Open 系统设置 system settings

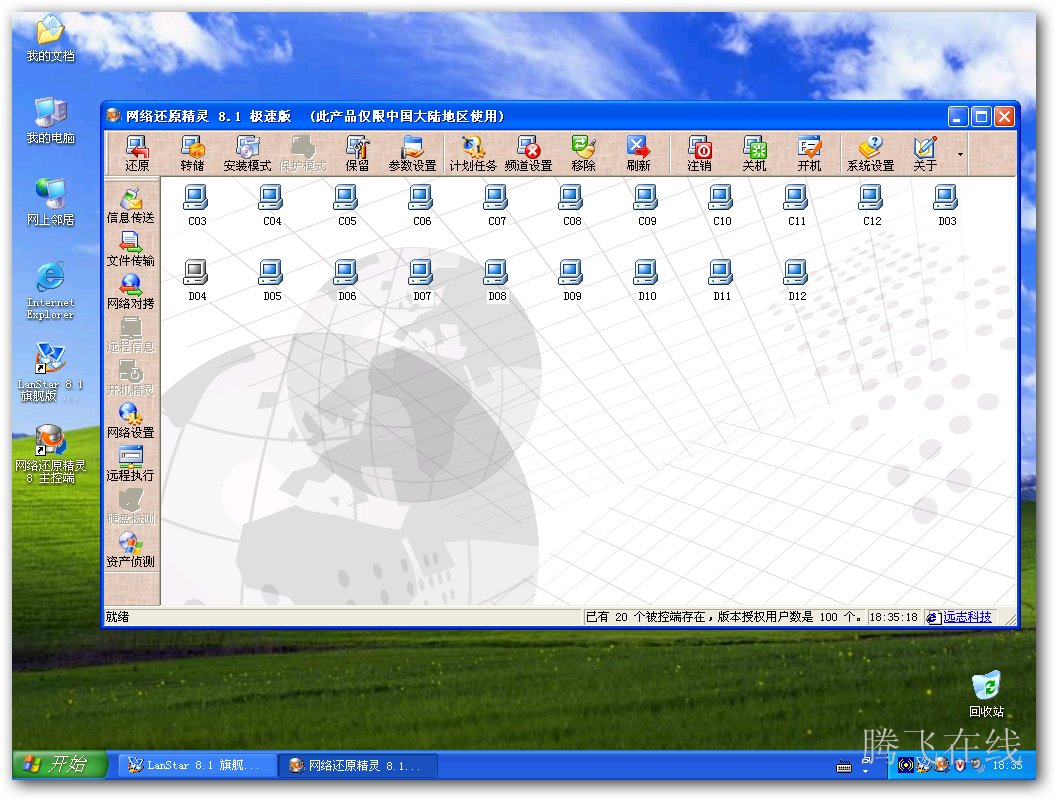(x=870, y=154)
